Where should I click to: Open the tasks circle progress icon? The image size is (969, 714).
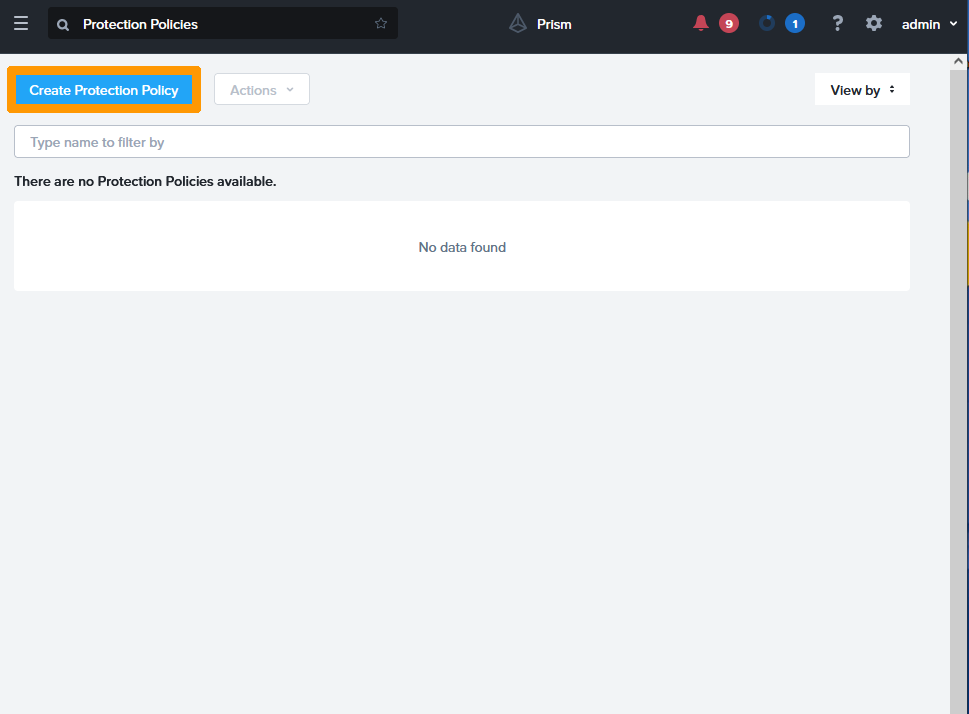pyautogui.click(x=767, y=24)
